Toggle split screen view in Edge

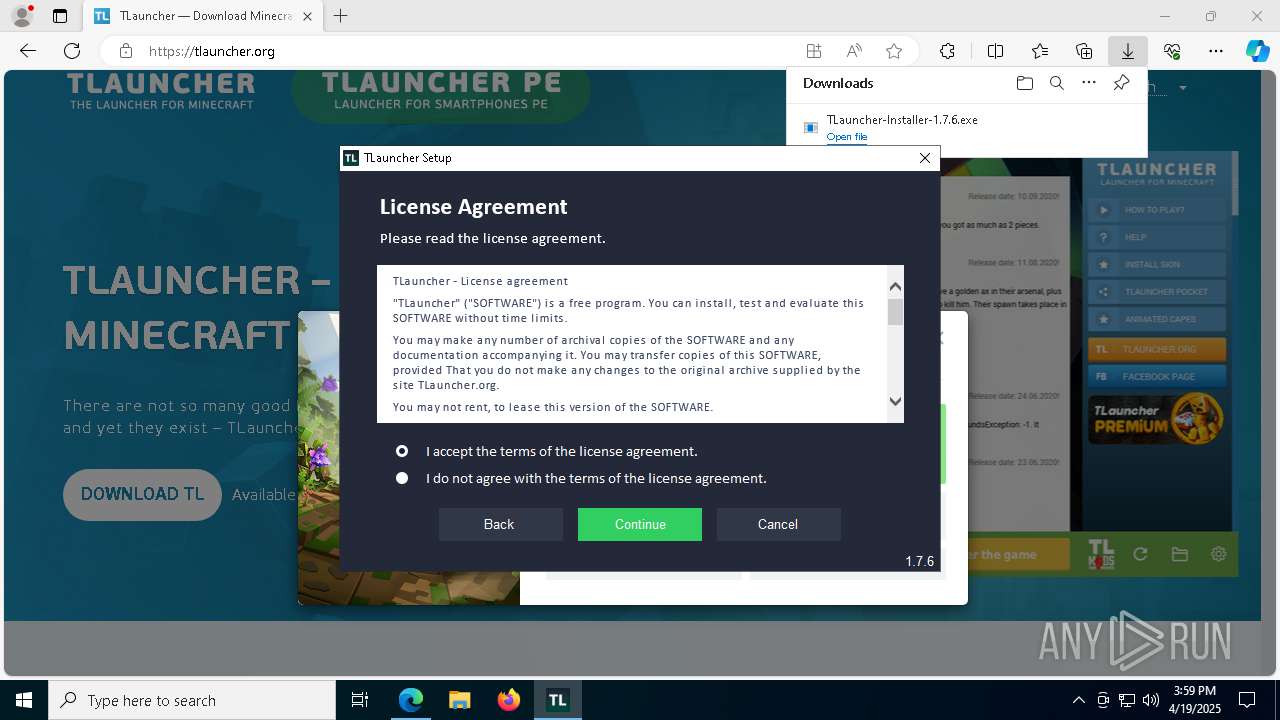pos(996,51)
